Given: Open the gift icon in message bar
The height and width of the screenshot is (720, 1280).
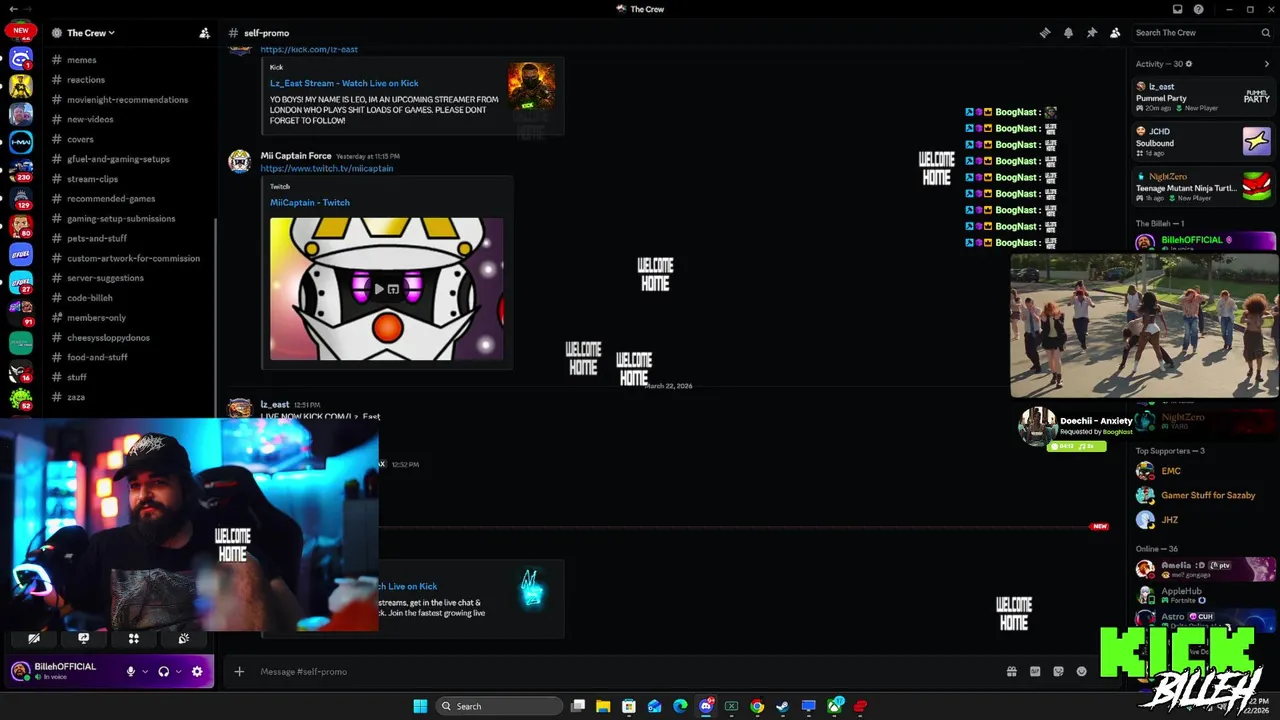Looking at the screenshot, I should tap(1011, 672).
